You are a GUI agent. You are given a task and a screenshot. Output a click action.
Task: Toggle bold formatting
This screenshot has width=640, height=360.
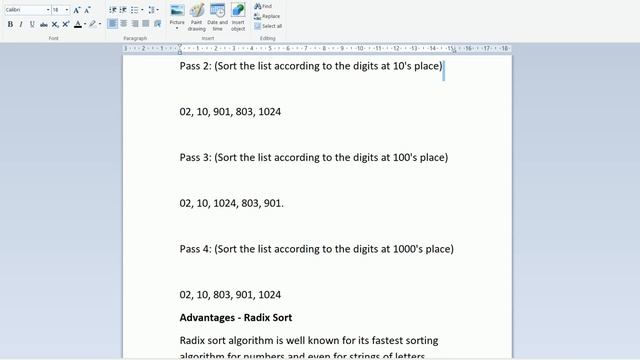pyautogui.click(x=10, y=24)
